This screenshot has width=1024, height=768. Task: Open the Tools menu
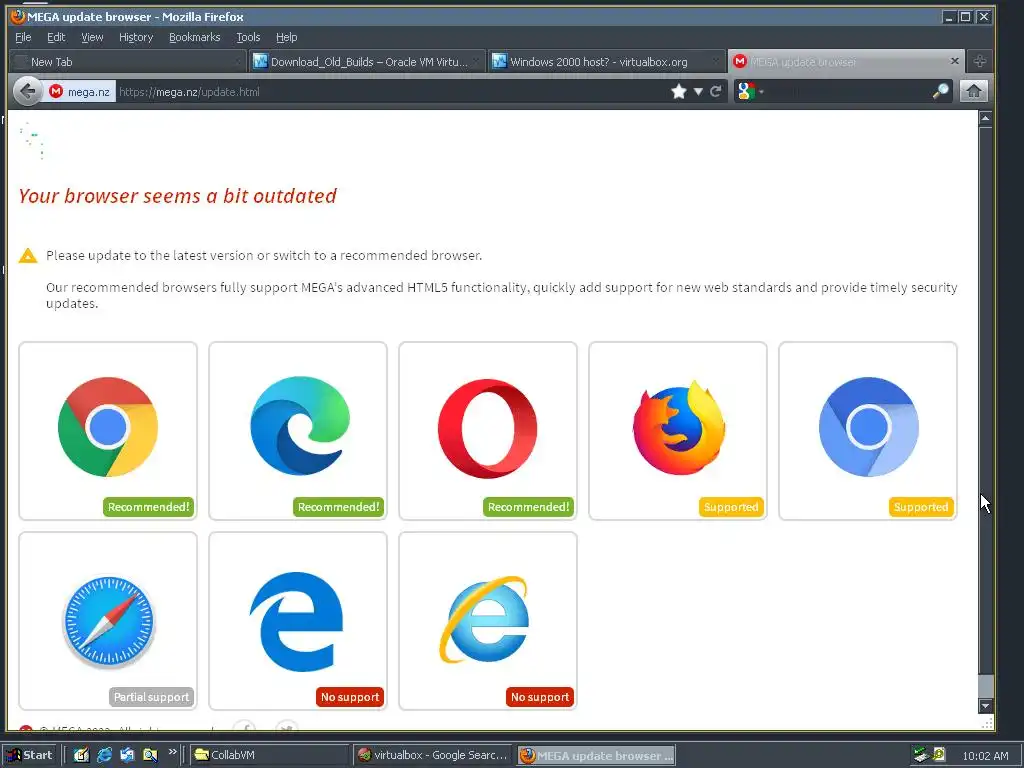[x=248, y=37]
